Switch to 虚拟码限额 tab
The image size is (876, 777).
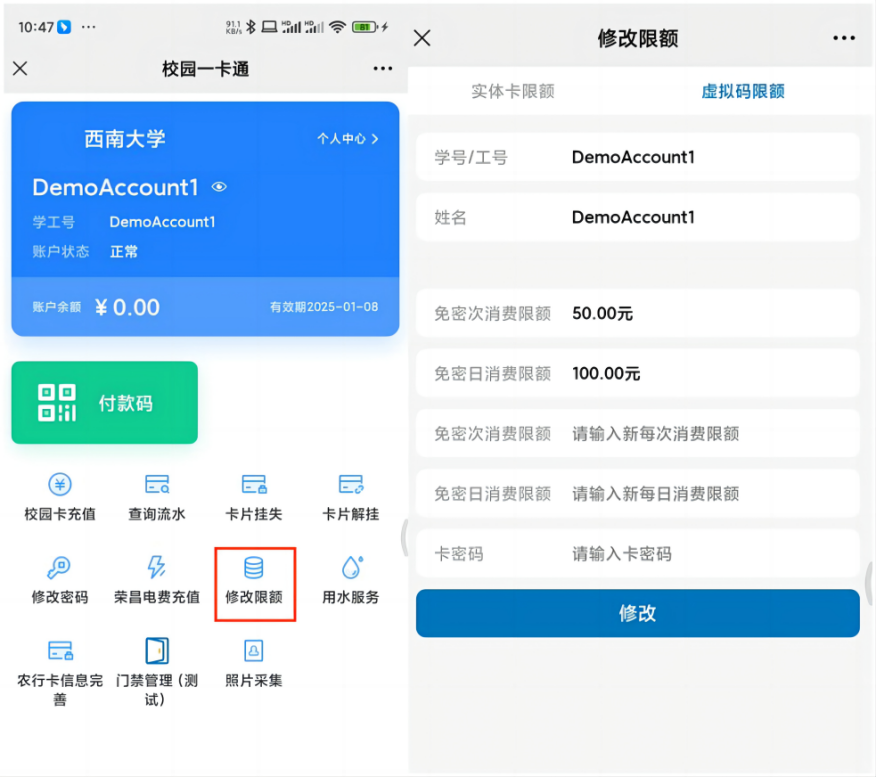point(742,91)
